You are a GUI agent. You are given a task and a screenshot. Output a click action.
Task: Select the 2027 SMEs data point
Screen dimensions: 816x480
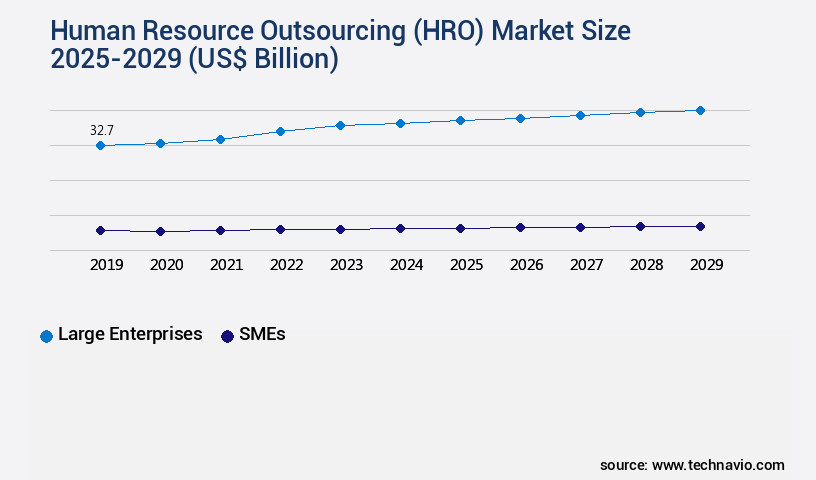580,227
